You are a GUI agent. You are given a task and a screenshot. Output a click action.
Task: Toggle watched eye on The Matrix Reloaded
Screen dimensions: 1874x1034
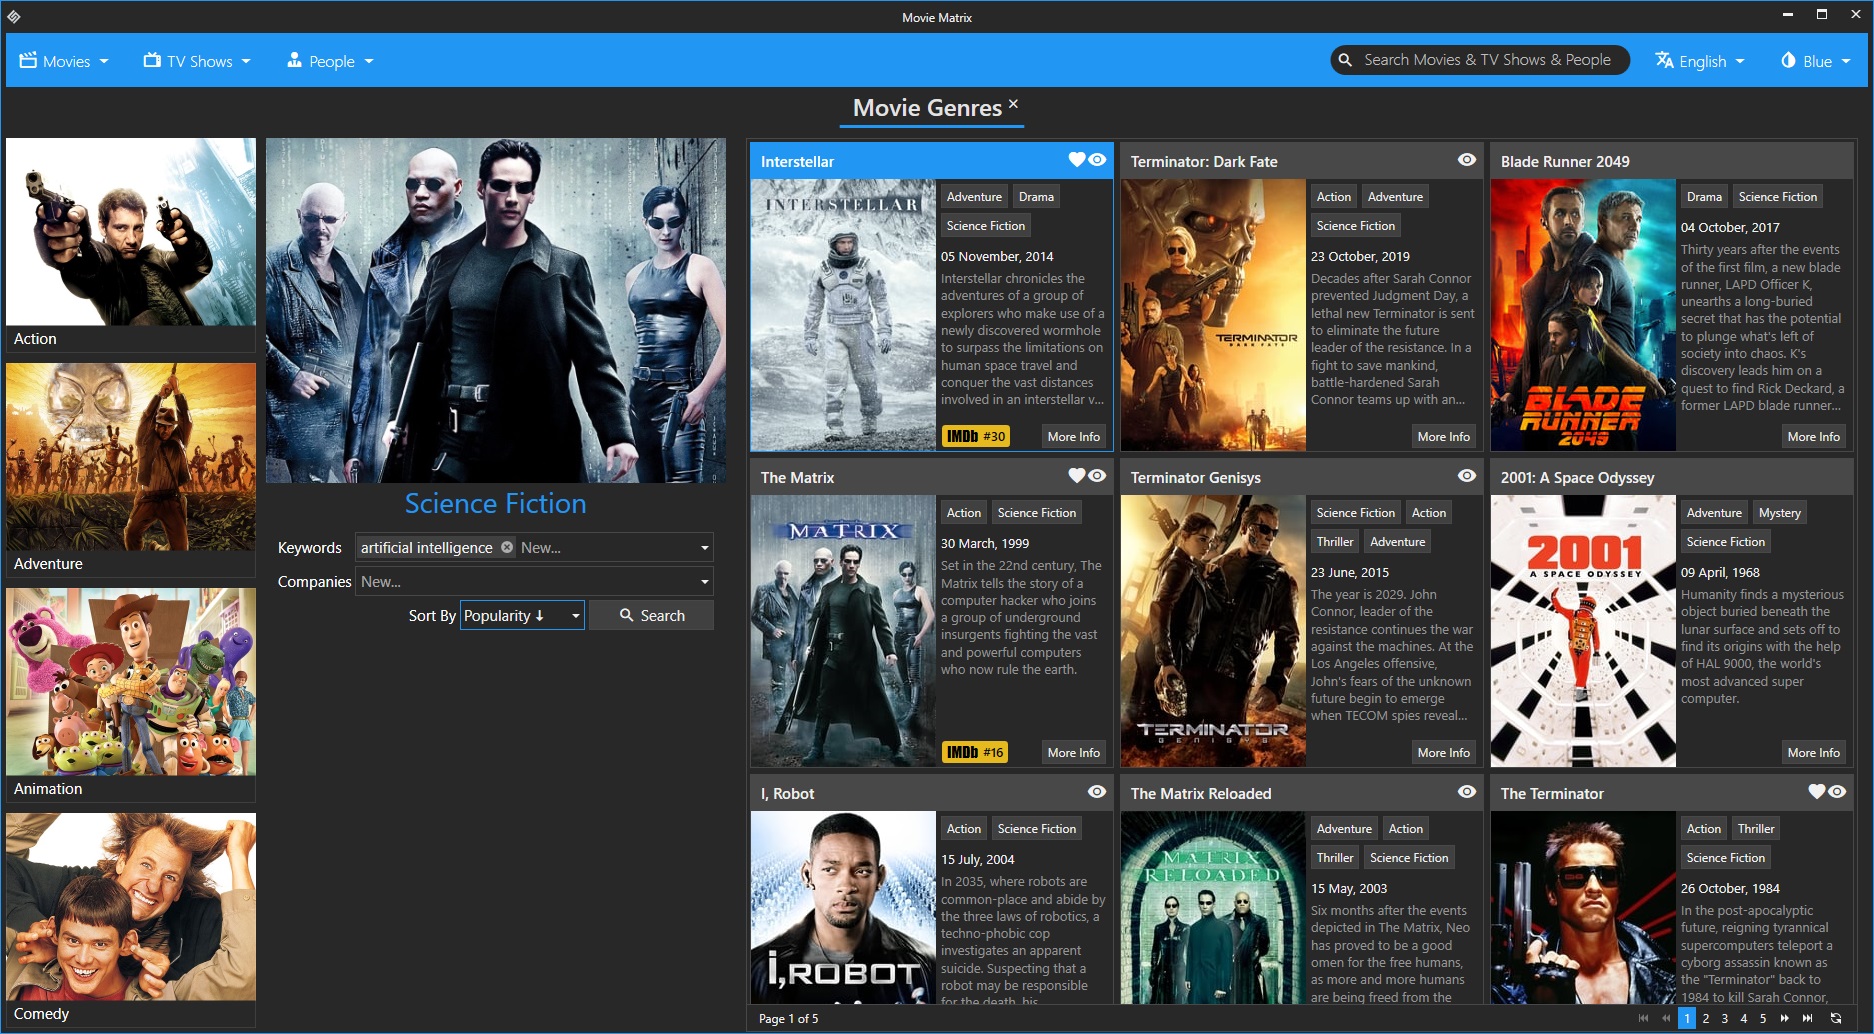[x=1467, y=792]
